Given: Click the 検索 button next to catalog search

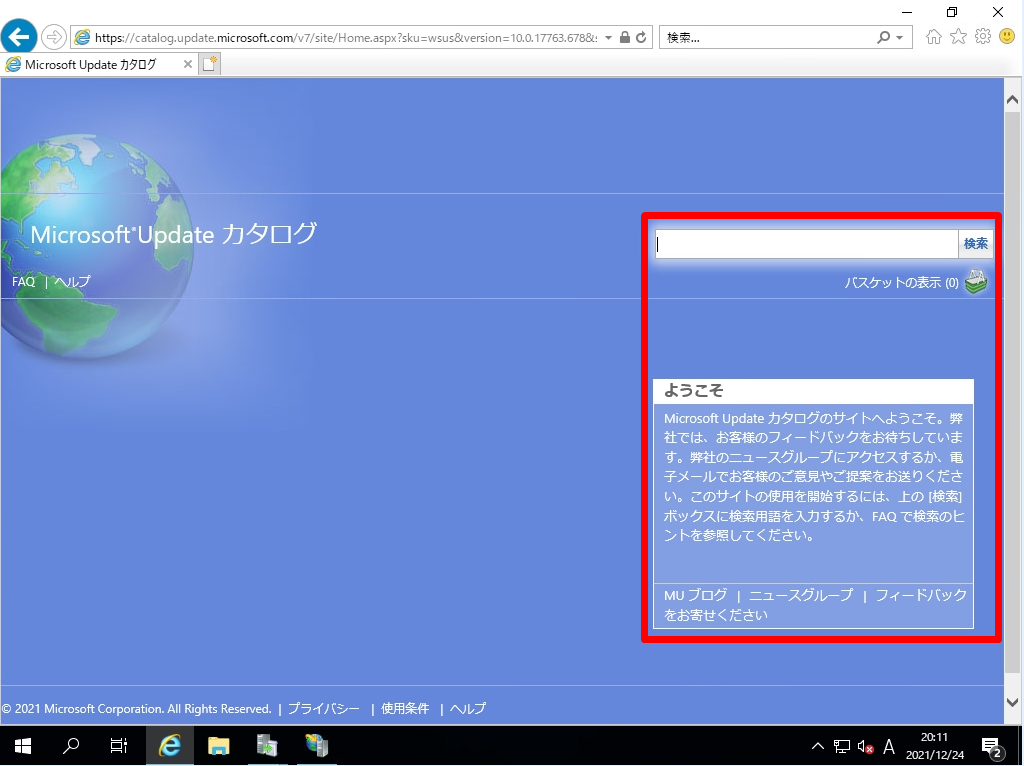Looking at the screenshot, I should (x=976, y=244).
